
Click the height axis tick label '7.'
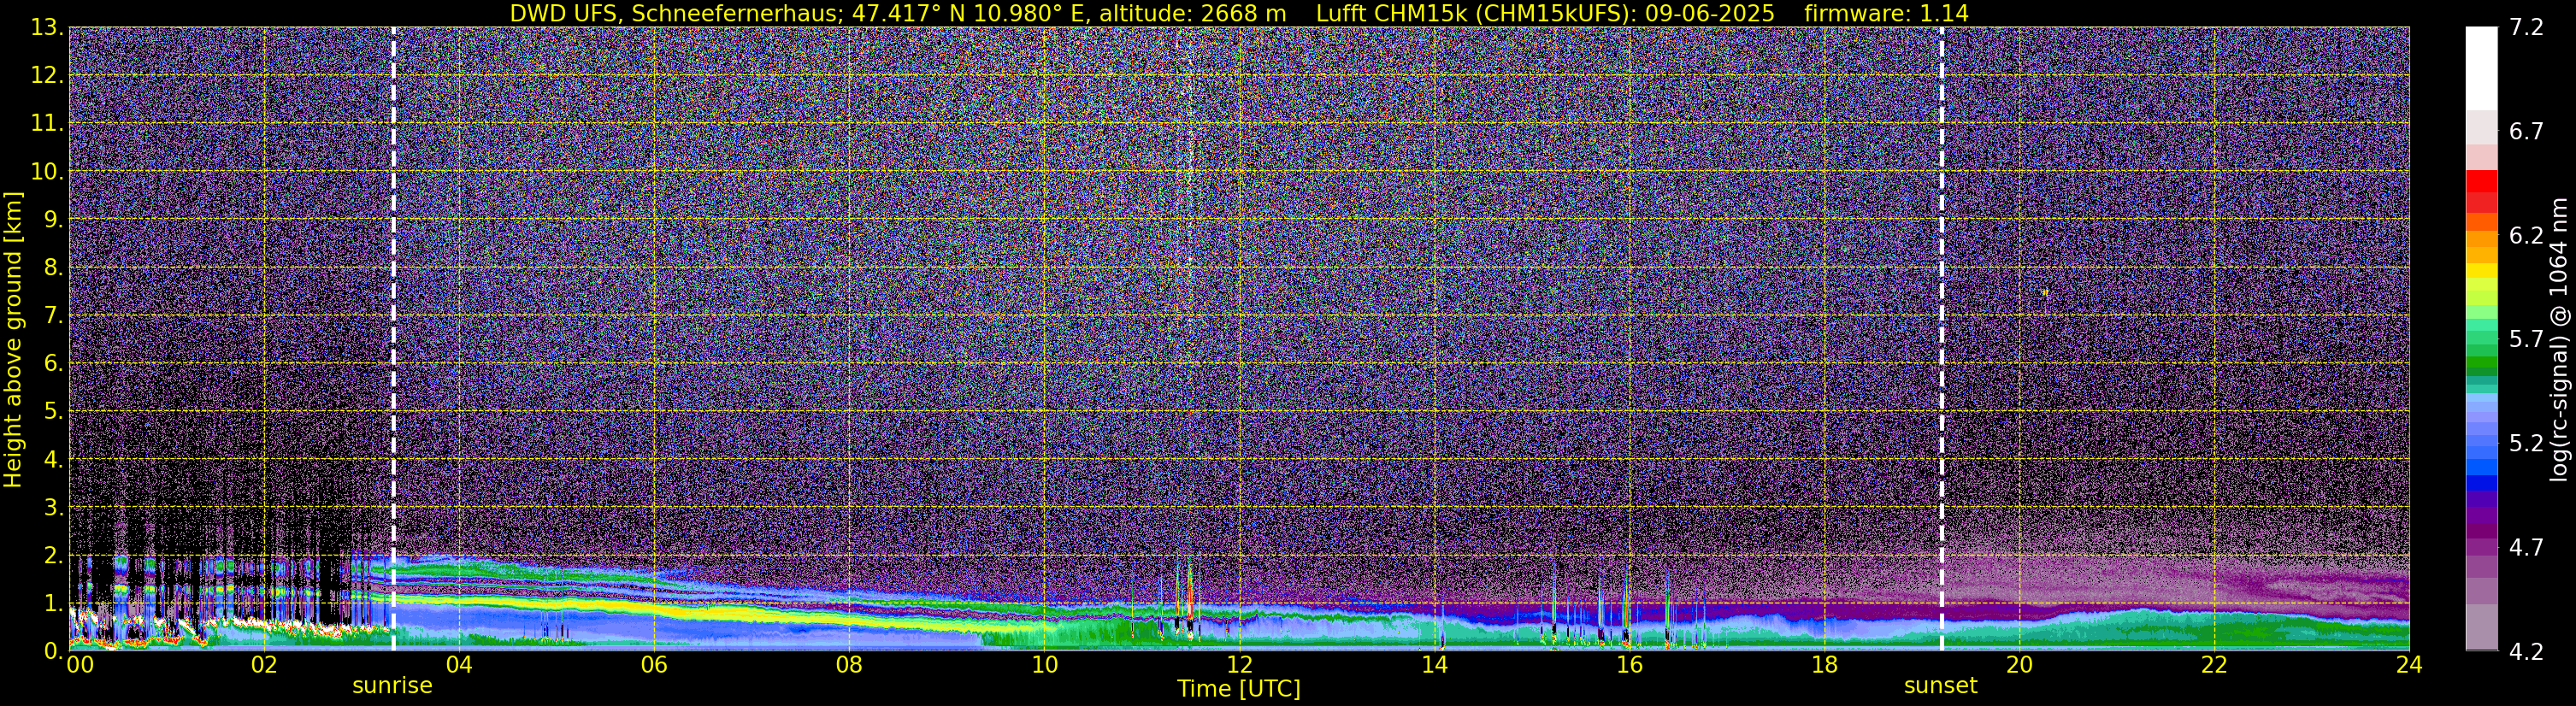(x=53, y=315)
